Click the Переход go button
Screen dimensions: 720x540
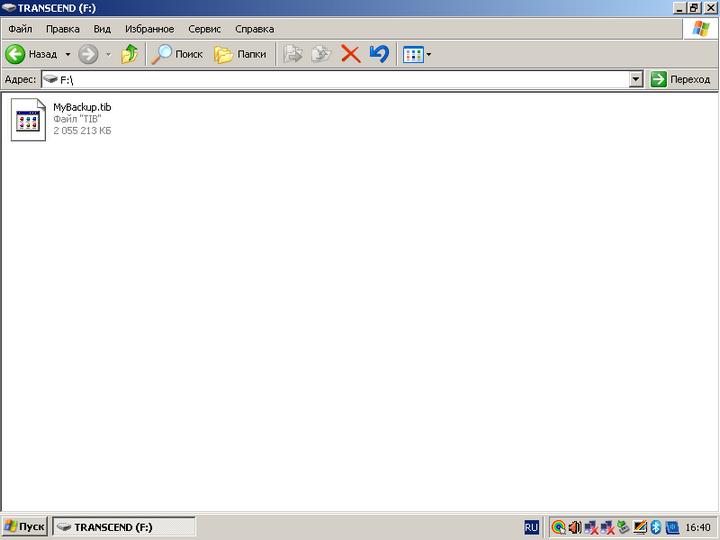pos(680,79)
